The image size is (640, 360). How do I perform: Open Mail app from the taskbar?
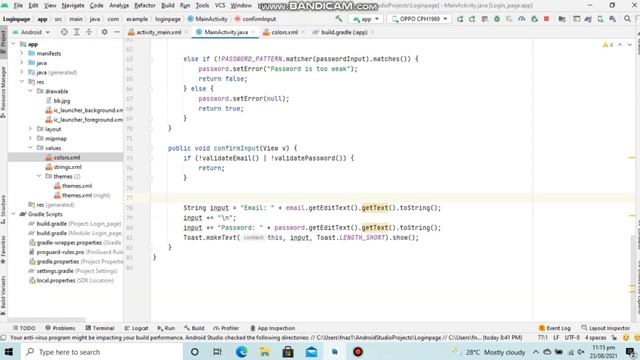coord(311,352)
